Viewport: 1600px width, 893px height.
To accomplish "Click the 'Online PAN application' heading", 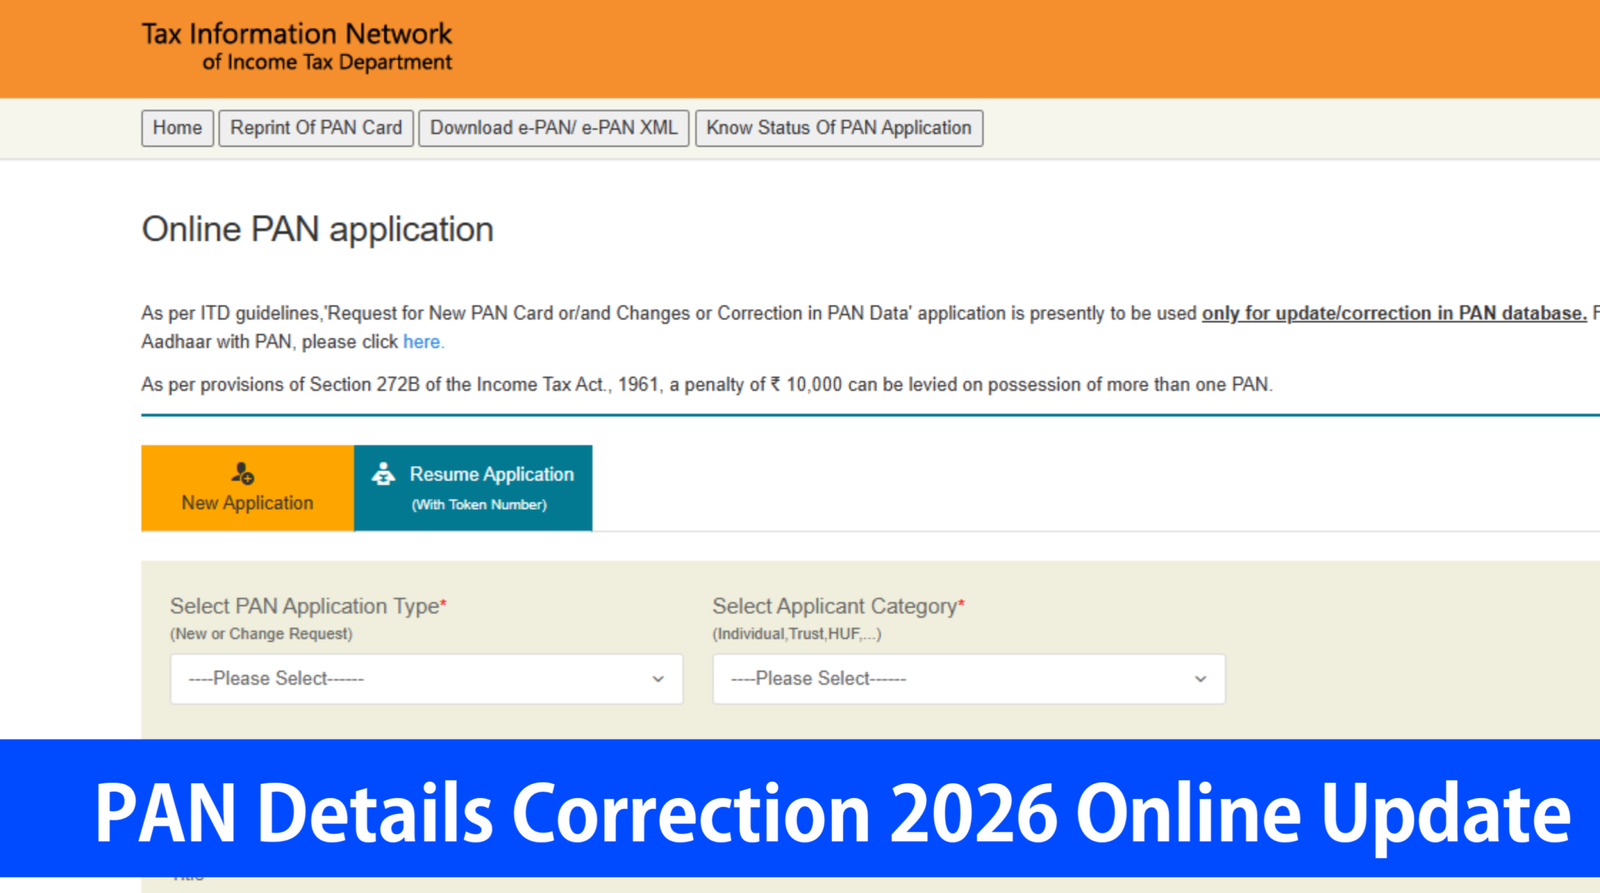I will pos(318,229).
